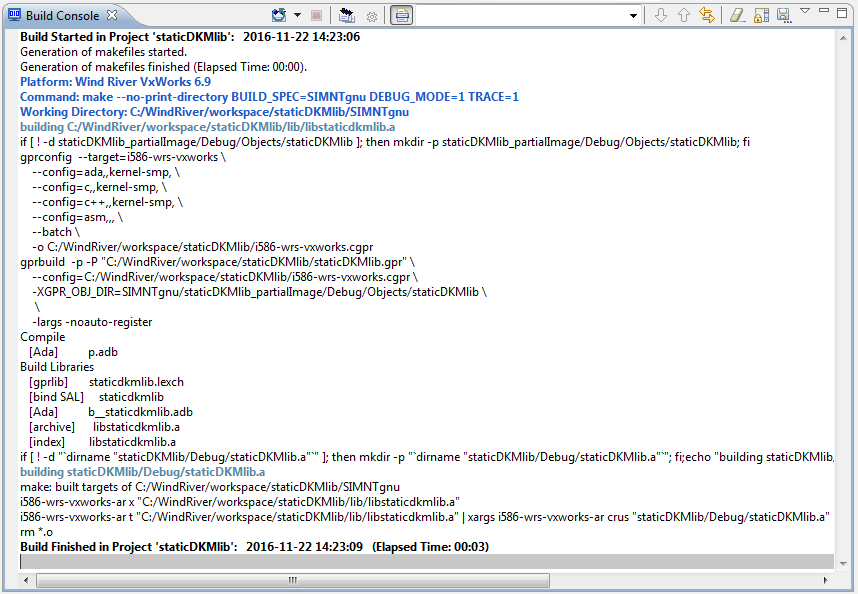
Task: Click the 'Working Directory' blue line
Action: click(214, 112)
